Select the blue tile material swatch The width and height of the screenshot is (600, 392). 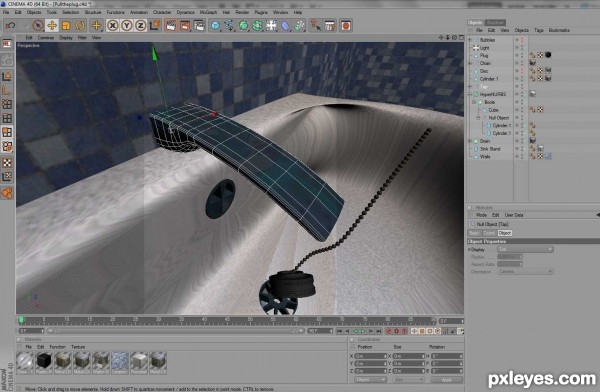point(120,363)
